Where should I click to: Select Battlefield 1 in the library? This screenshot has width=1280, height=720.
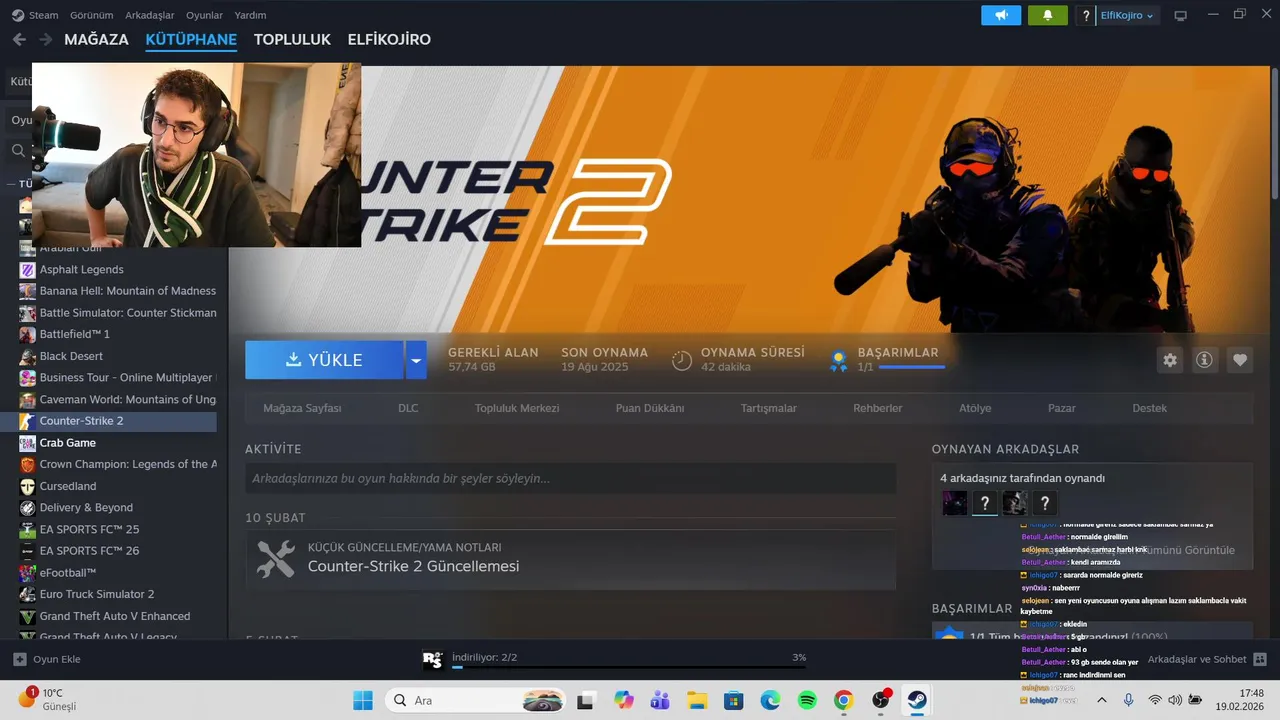(74, 334)
